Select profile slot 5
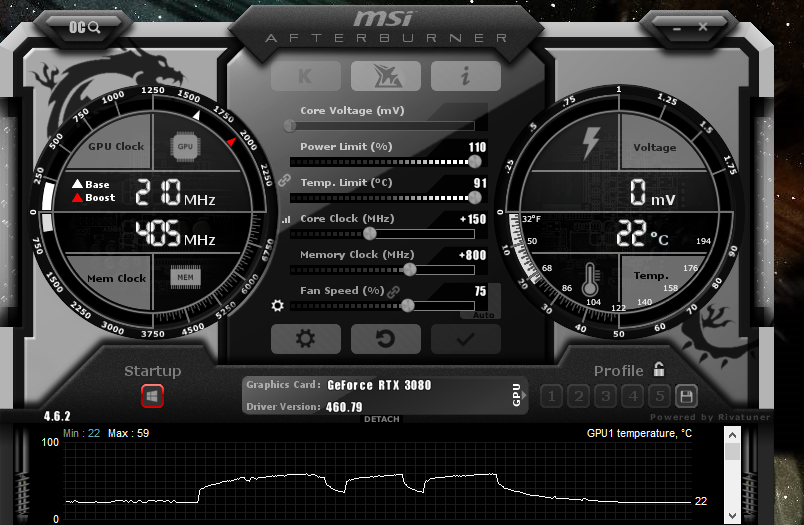804x525 pixels. tap(660, 396)
